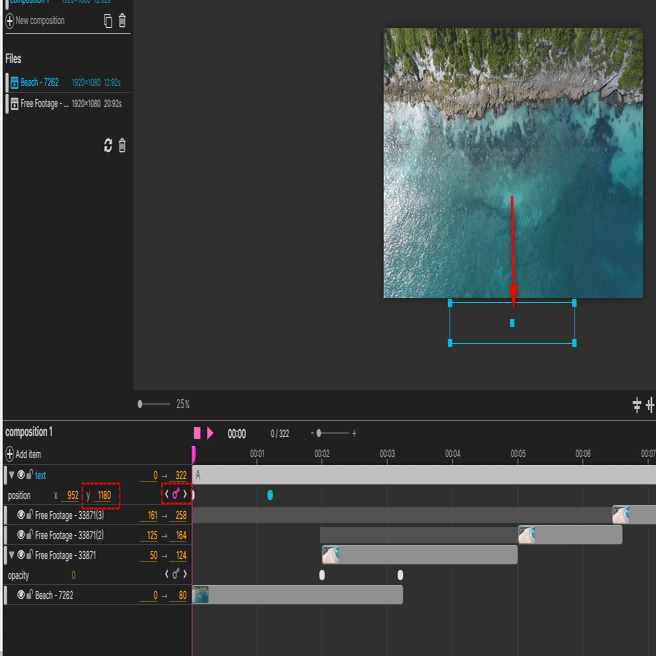
Task: Toggle visibility of the Beach - 7262 layer
Action: click(x=21, y=595)
